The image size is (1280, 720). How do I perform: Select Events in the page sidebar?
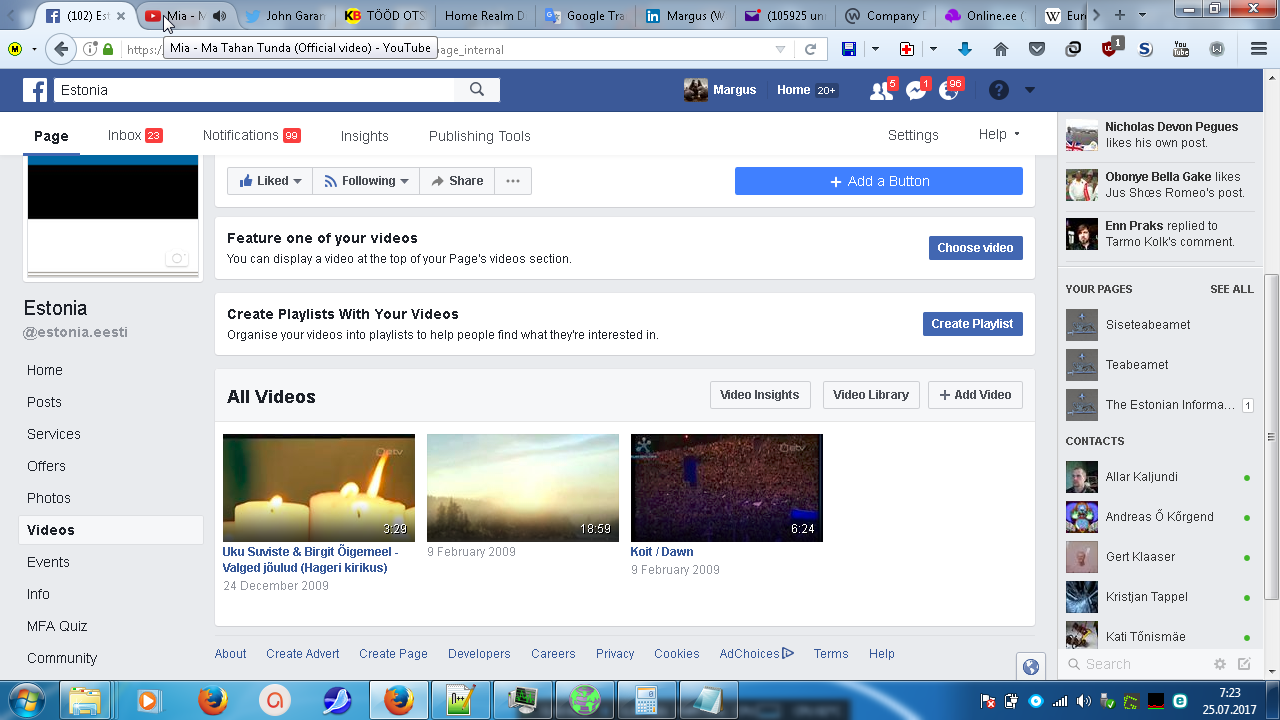[48, 562]
